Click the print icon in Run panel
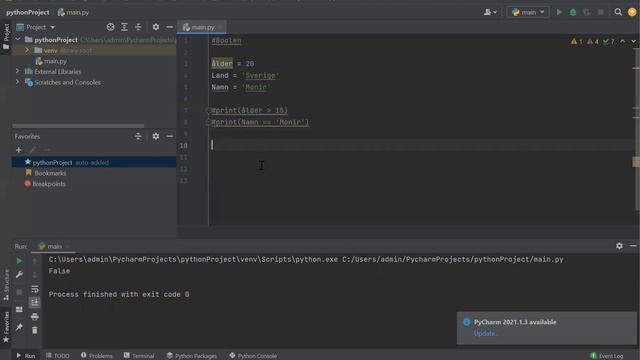The image size is (640, 360). (x=35, y=316)
